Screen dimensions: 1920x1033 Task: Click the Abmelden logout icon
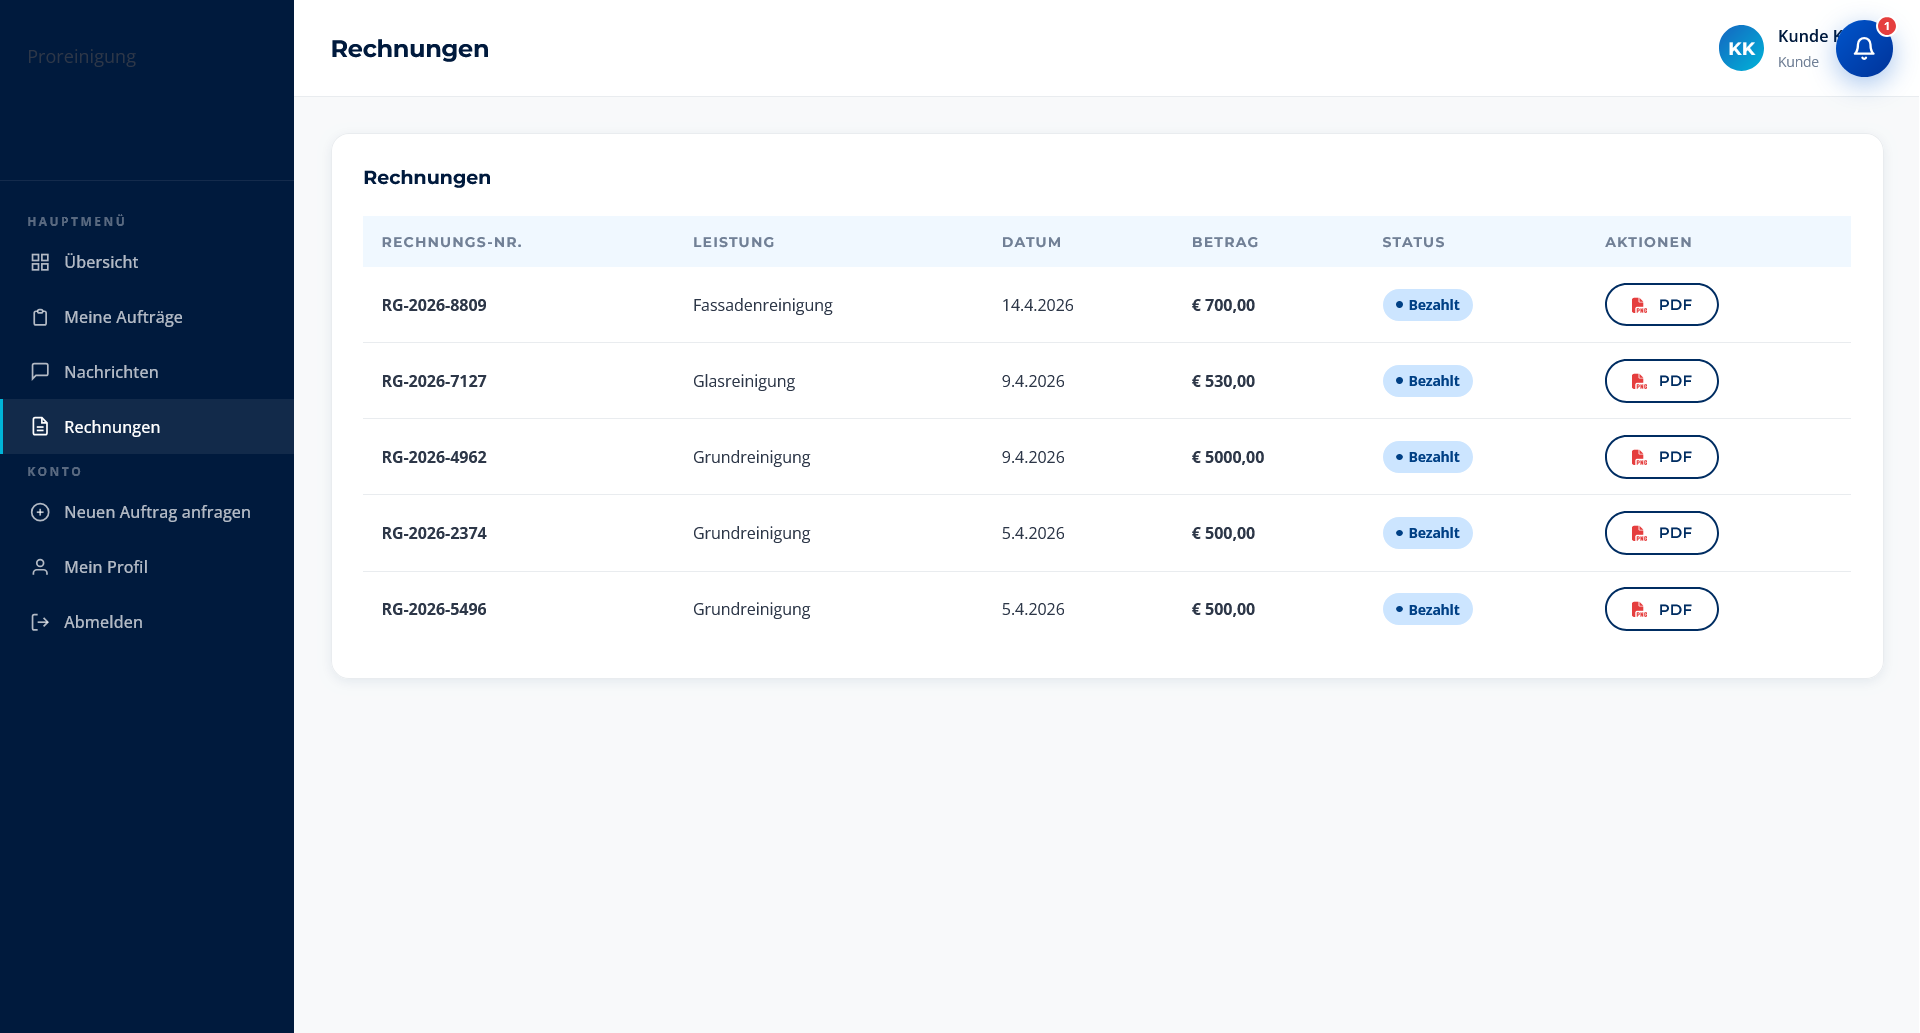[40, 622]
